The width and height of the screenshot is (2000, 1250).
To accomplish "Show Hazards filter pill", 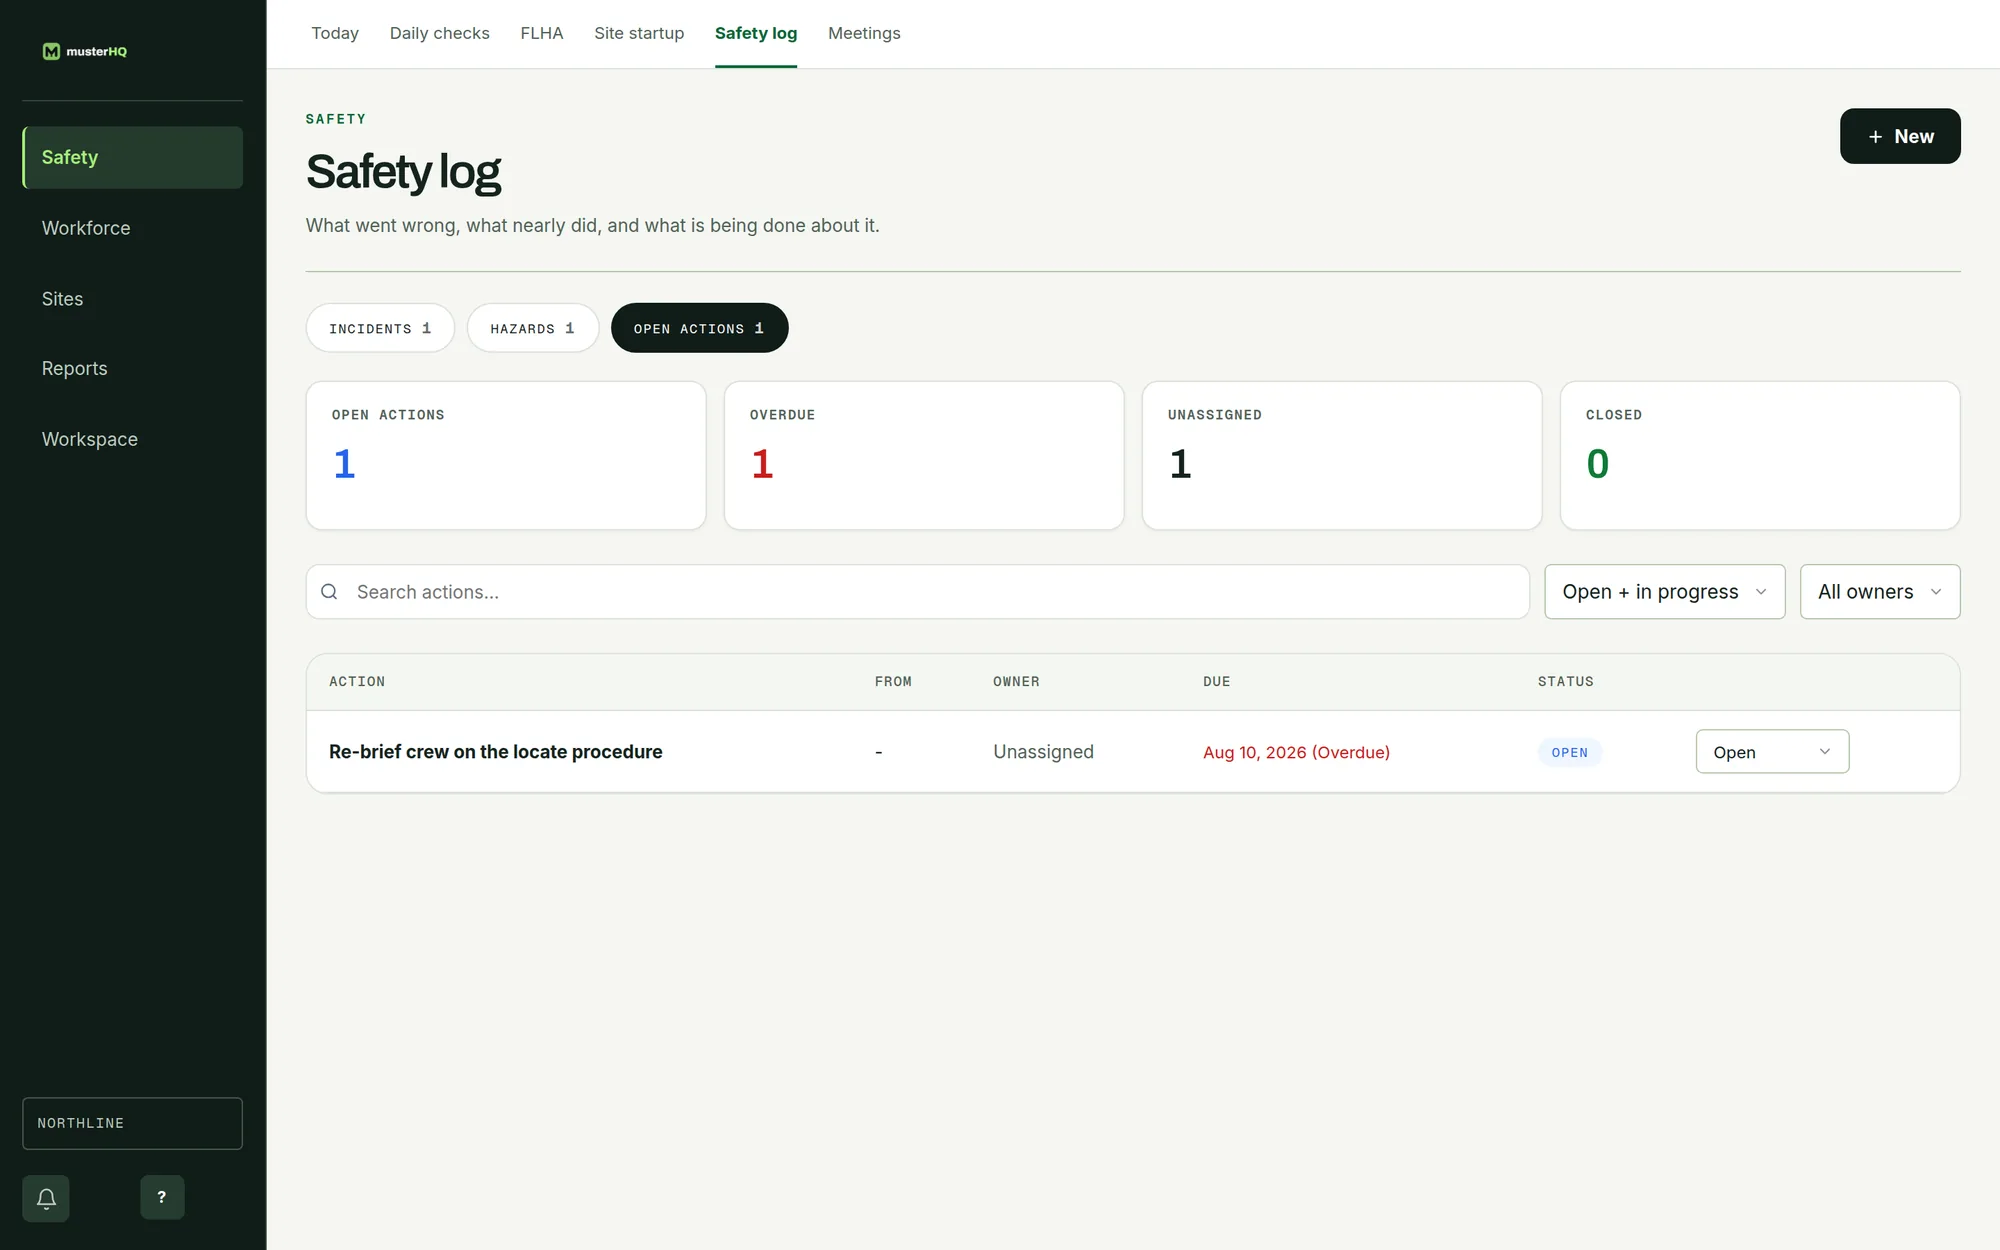I will click(533, 328).
